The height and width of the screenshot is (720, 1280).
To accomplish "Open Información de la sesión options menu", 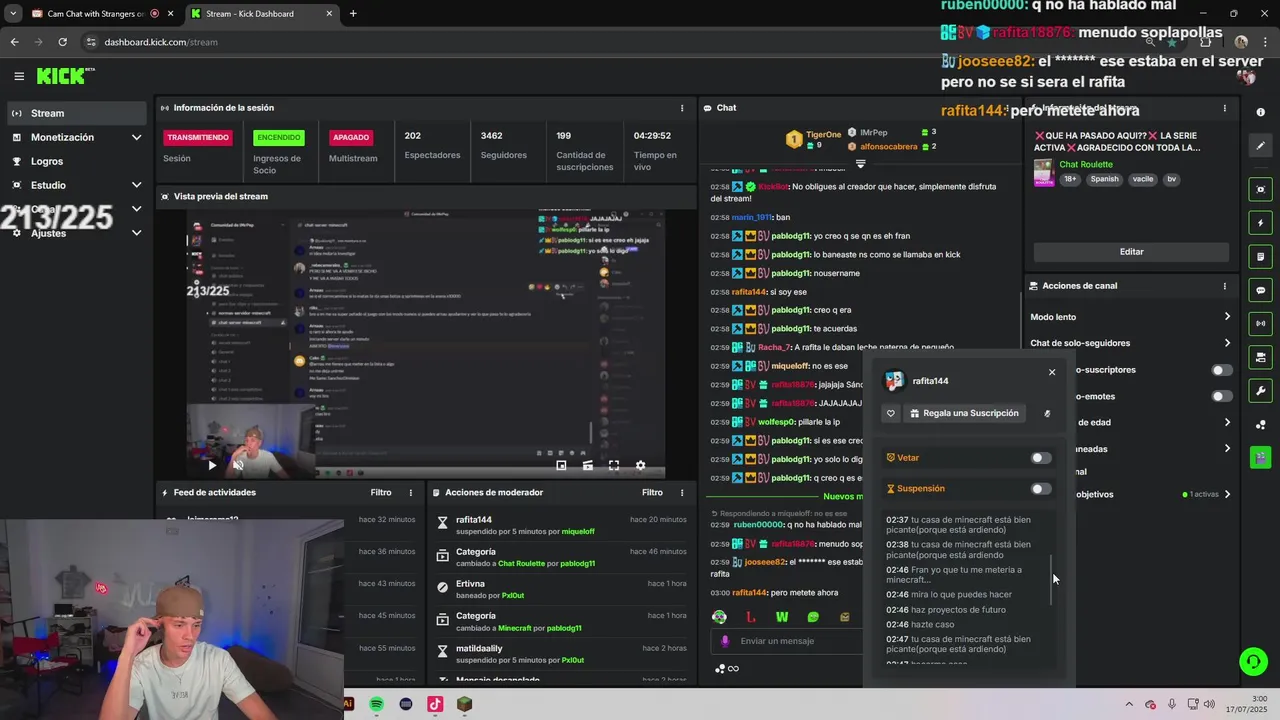I will 682,108.
